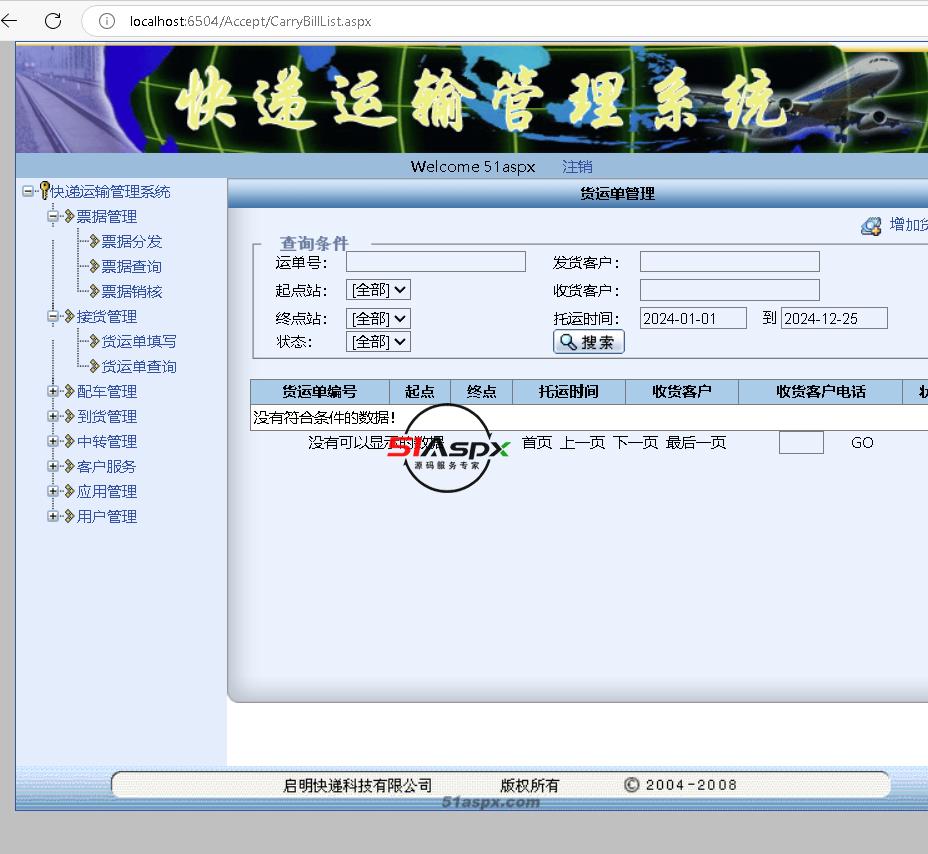Click the 没有符合条件的数据 message row
The image size is (928, 854).
click(589, 418)
